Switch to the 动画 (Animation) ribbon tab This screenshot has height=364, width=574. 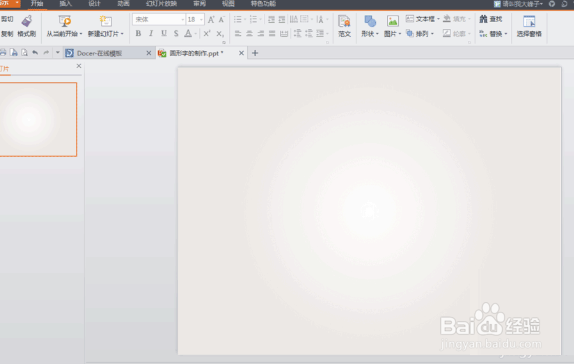(123, 4)
